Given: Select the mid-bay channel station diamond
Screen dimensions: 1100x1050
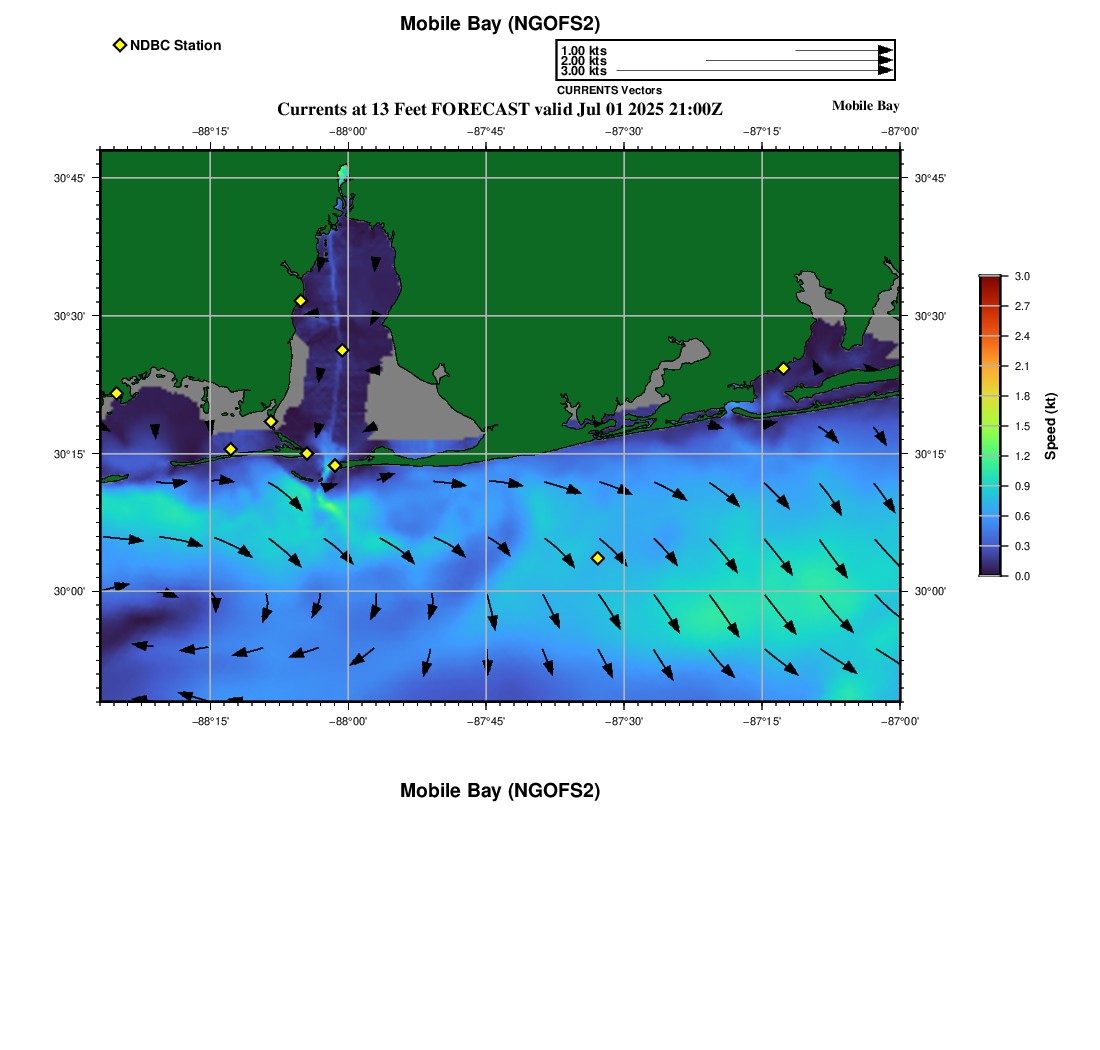Looking at the screenshot, I should [342, 350].
